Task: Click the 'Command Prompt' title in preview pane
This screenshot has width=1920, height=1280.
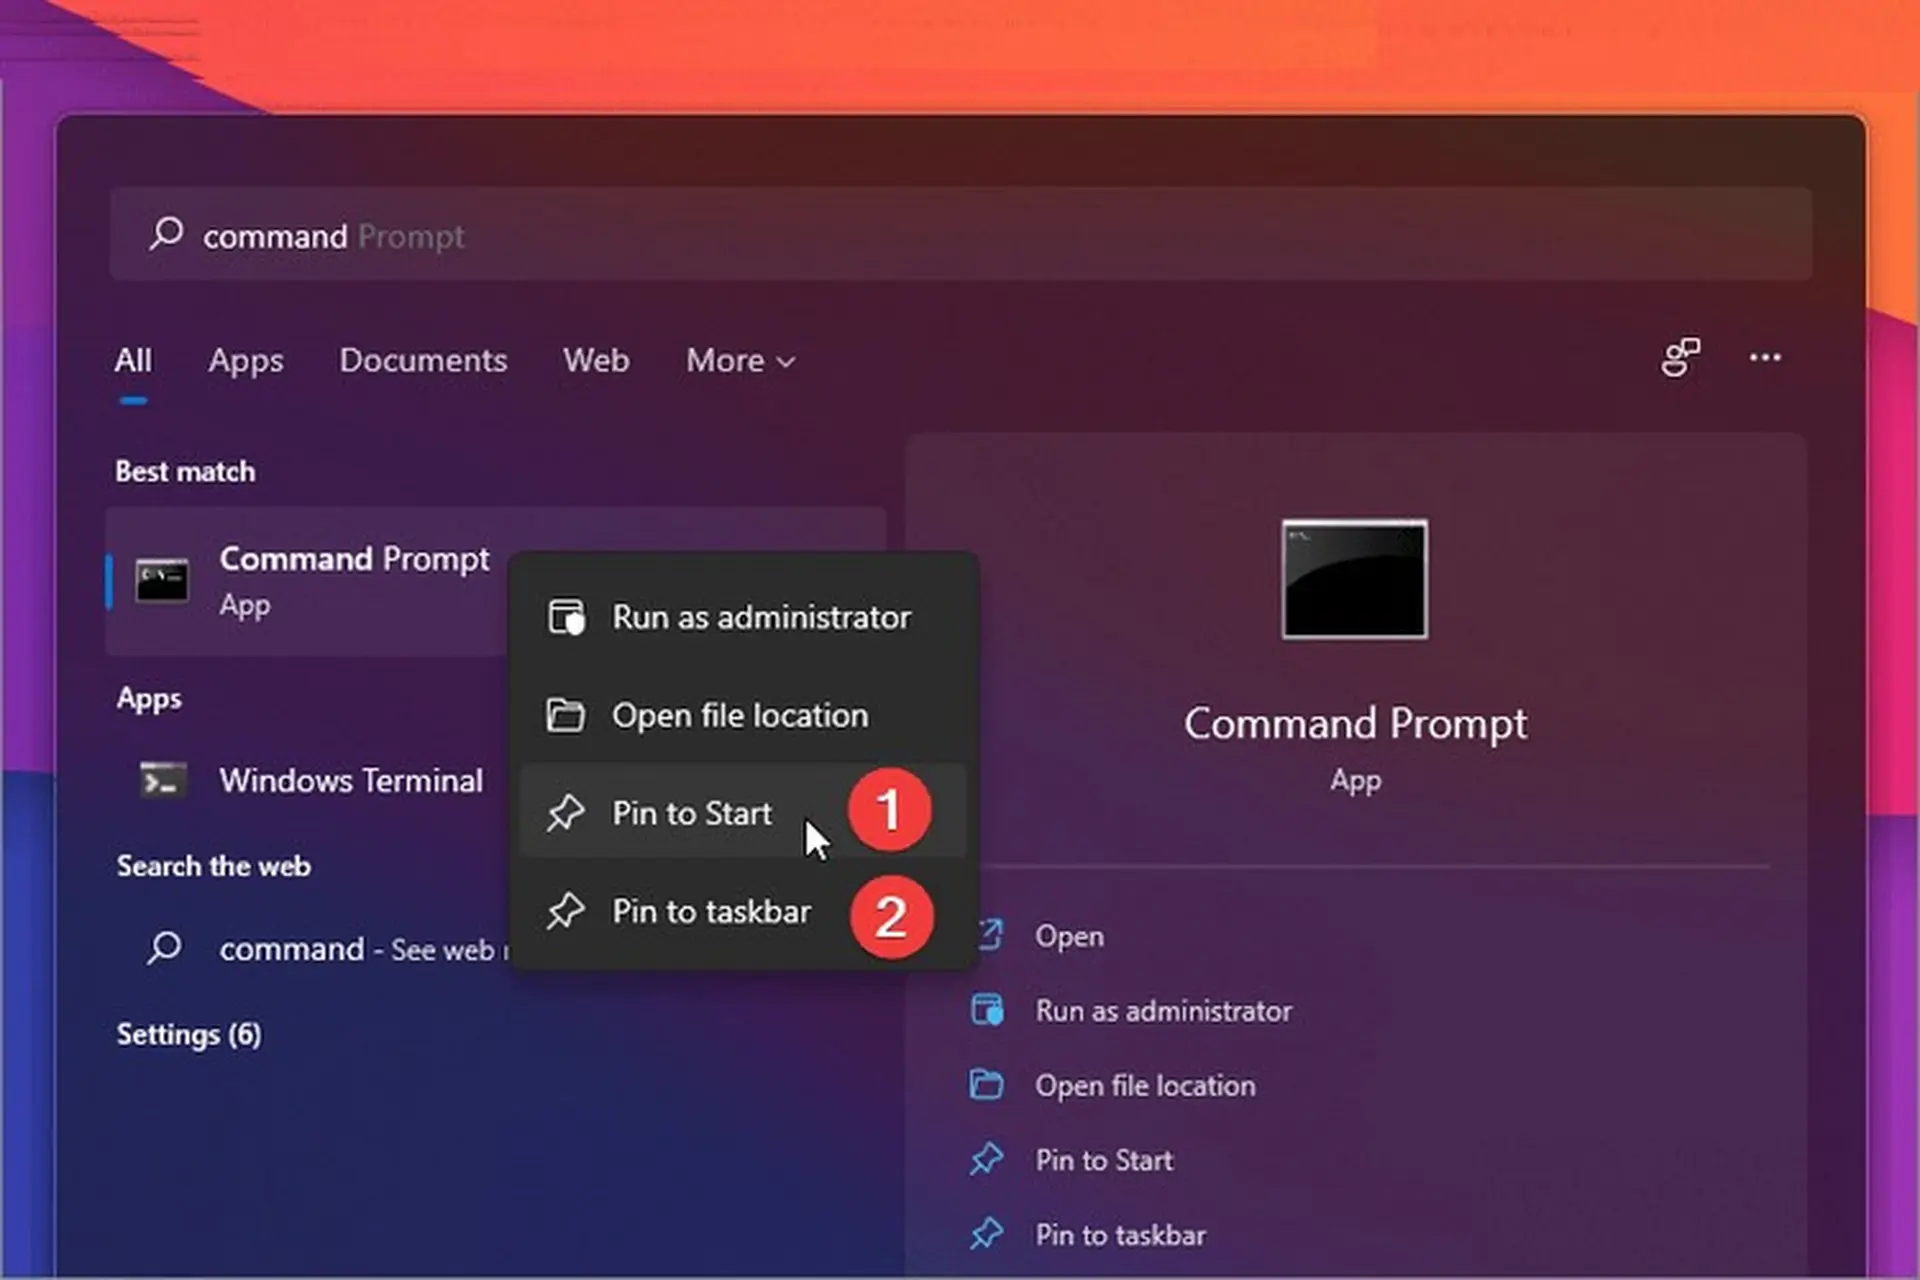Action: [x=1355, y=723]
